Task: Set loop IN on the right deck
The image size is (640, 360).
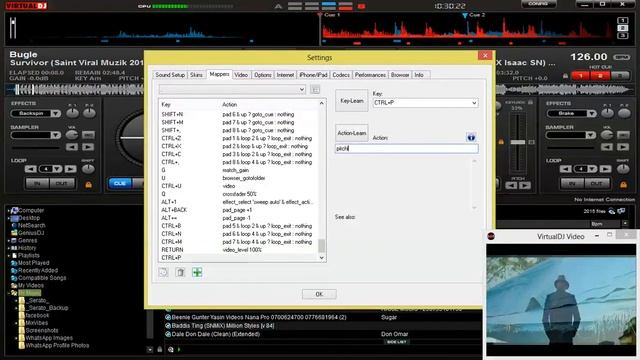Action: click(x=572, y=184)
